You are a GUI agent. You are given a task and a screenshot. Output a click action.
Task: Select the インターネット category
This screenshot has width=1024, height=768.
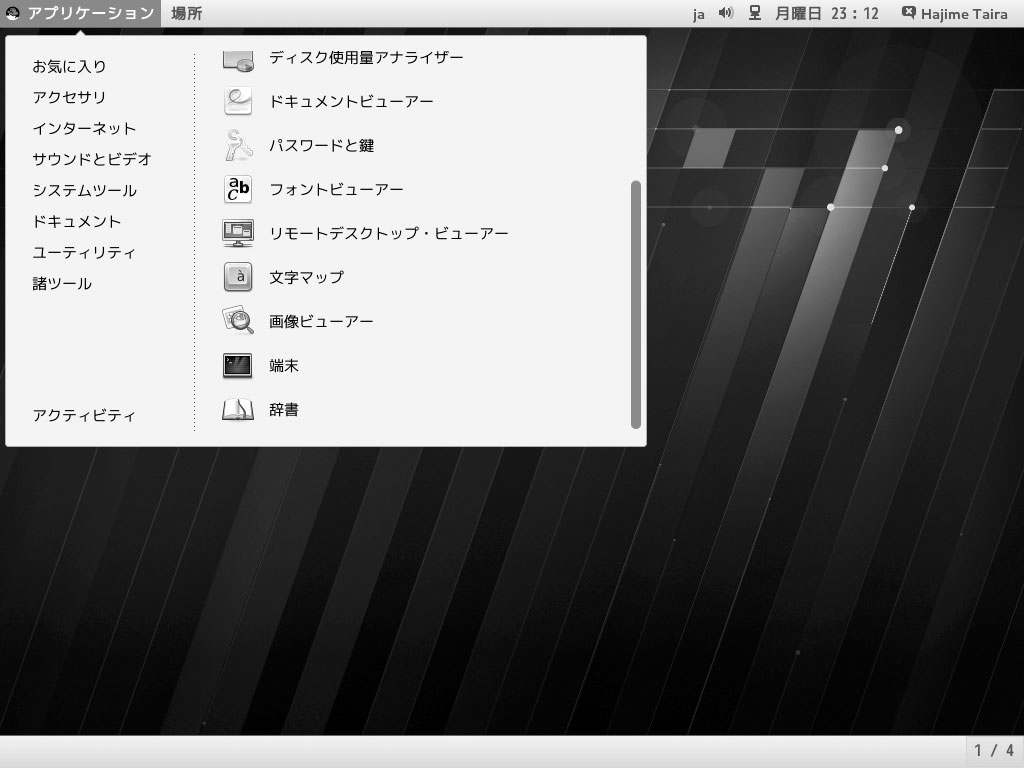click(x=84, y=128)
